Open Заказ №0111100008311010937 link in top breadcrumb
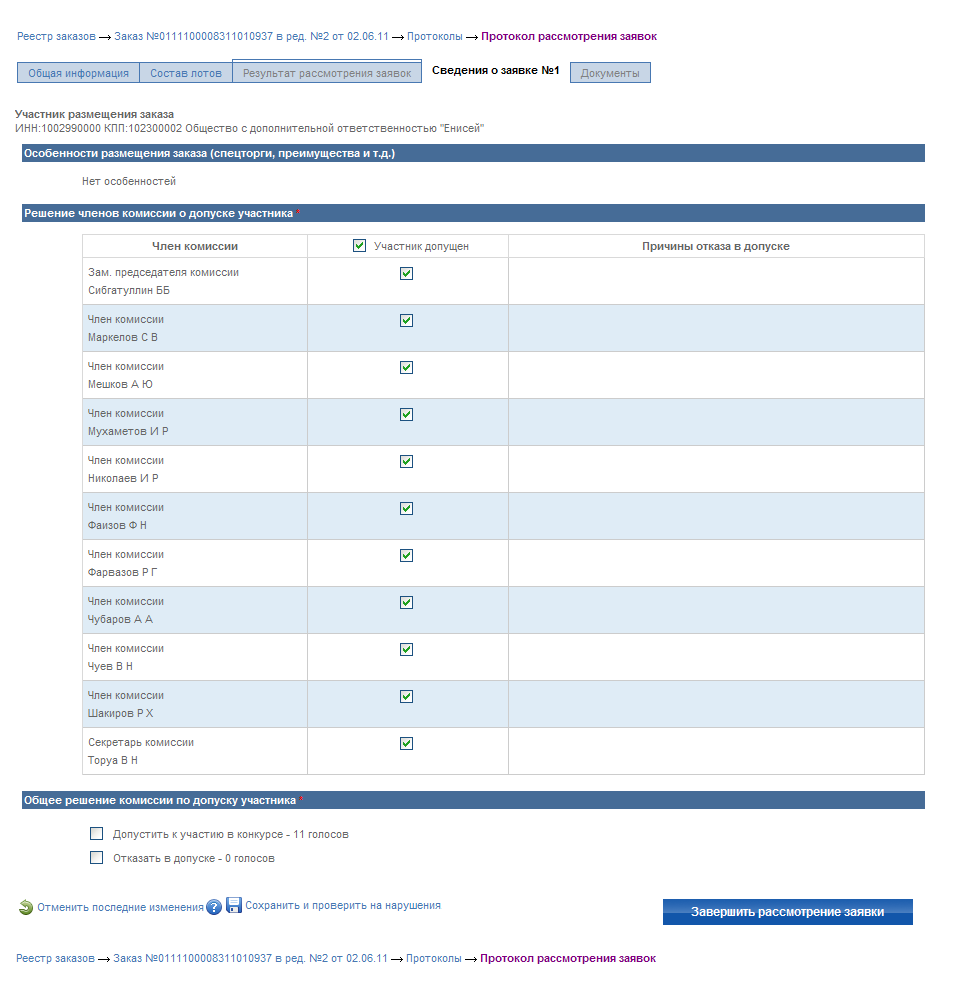Viewport: 964px width, 983px height. click(251, 36)
